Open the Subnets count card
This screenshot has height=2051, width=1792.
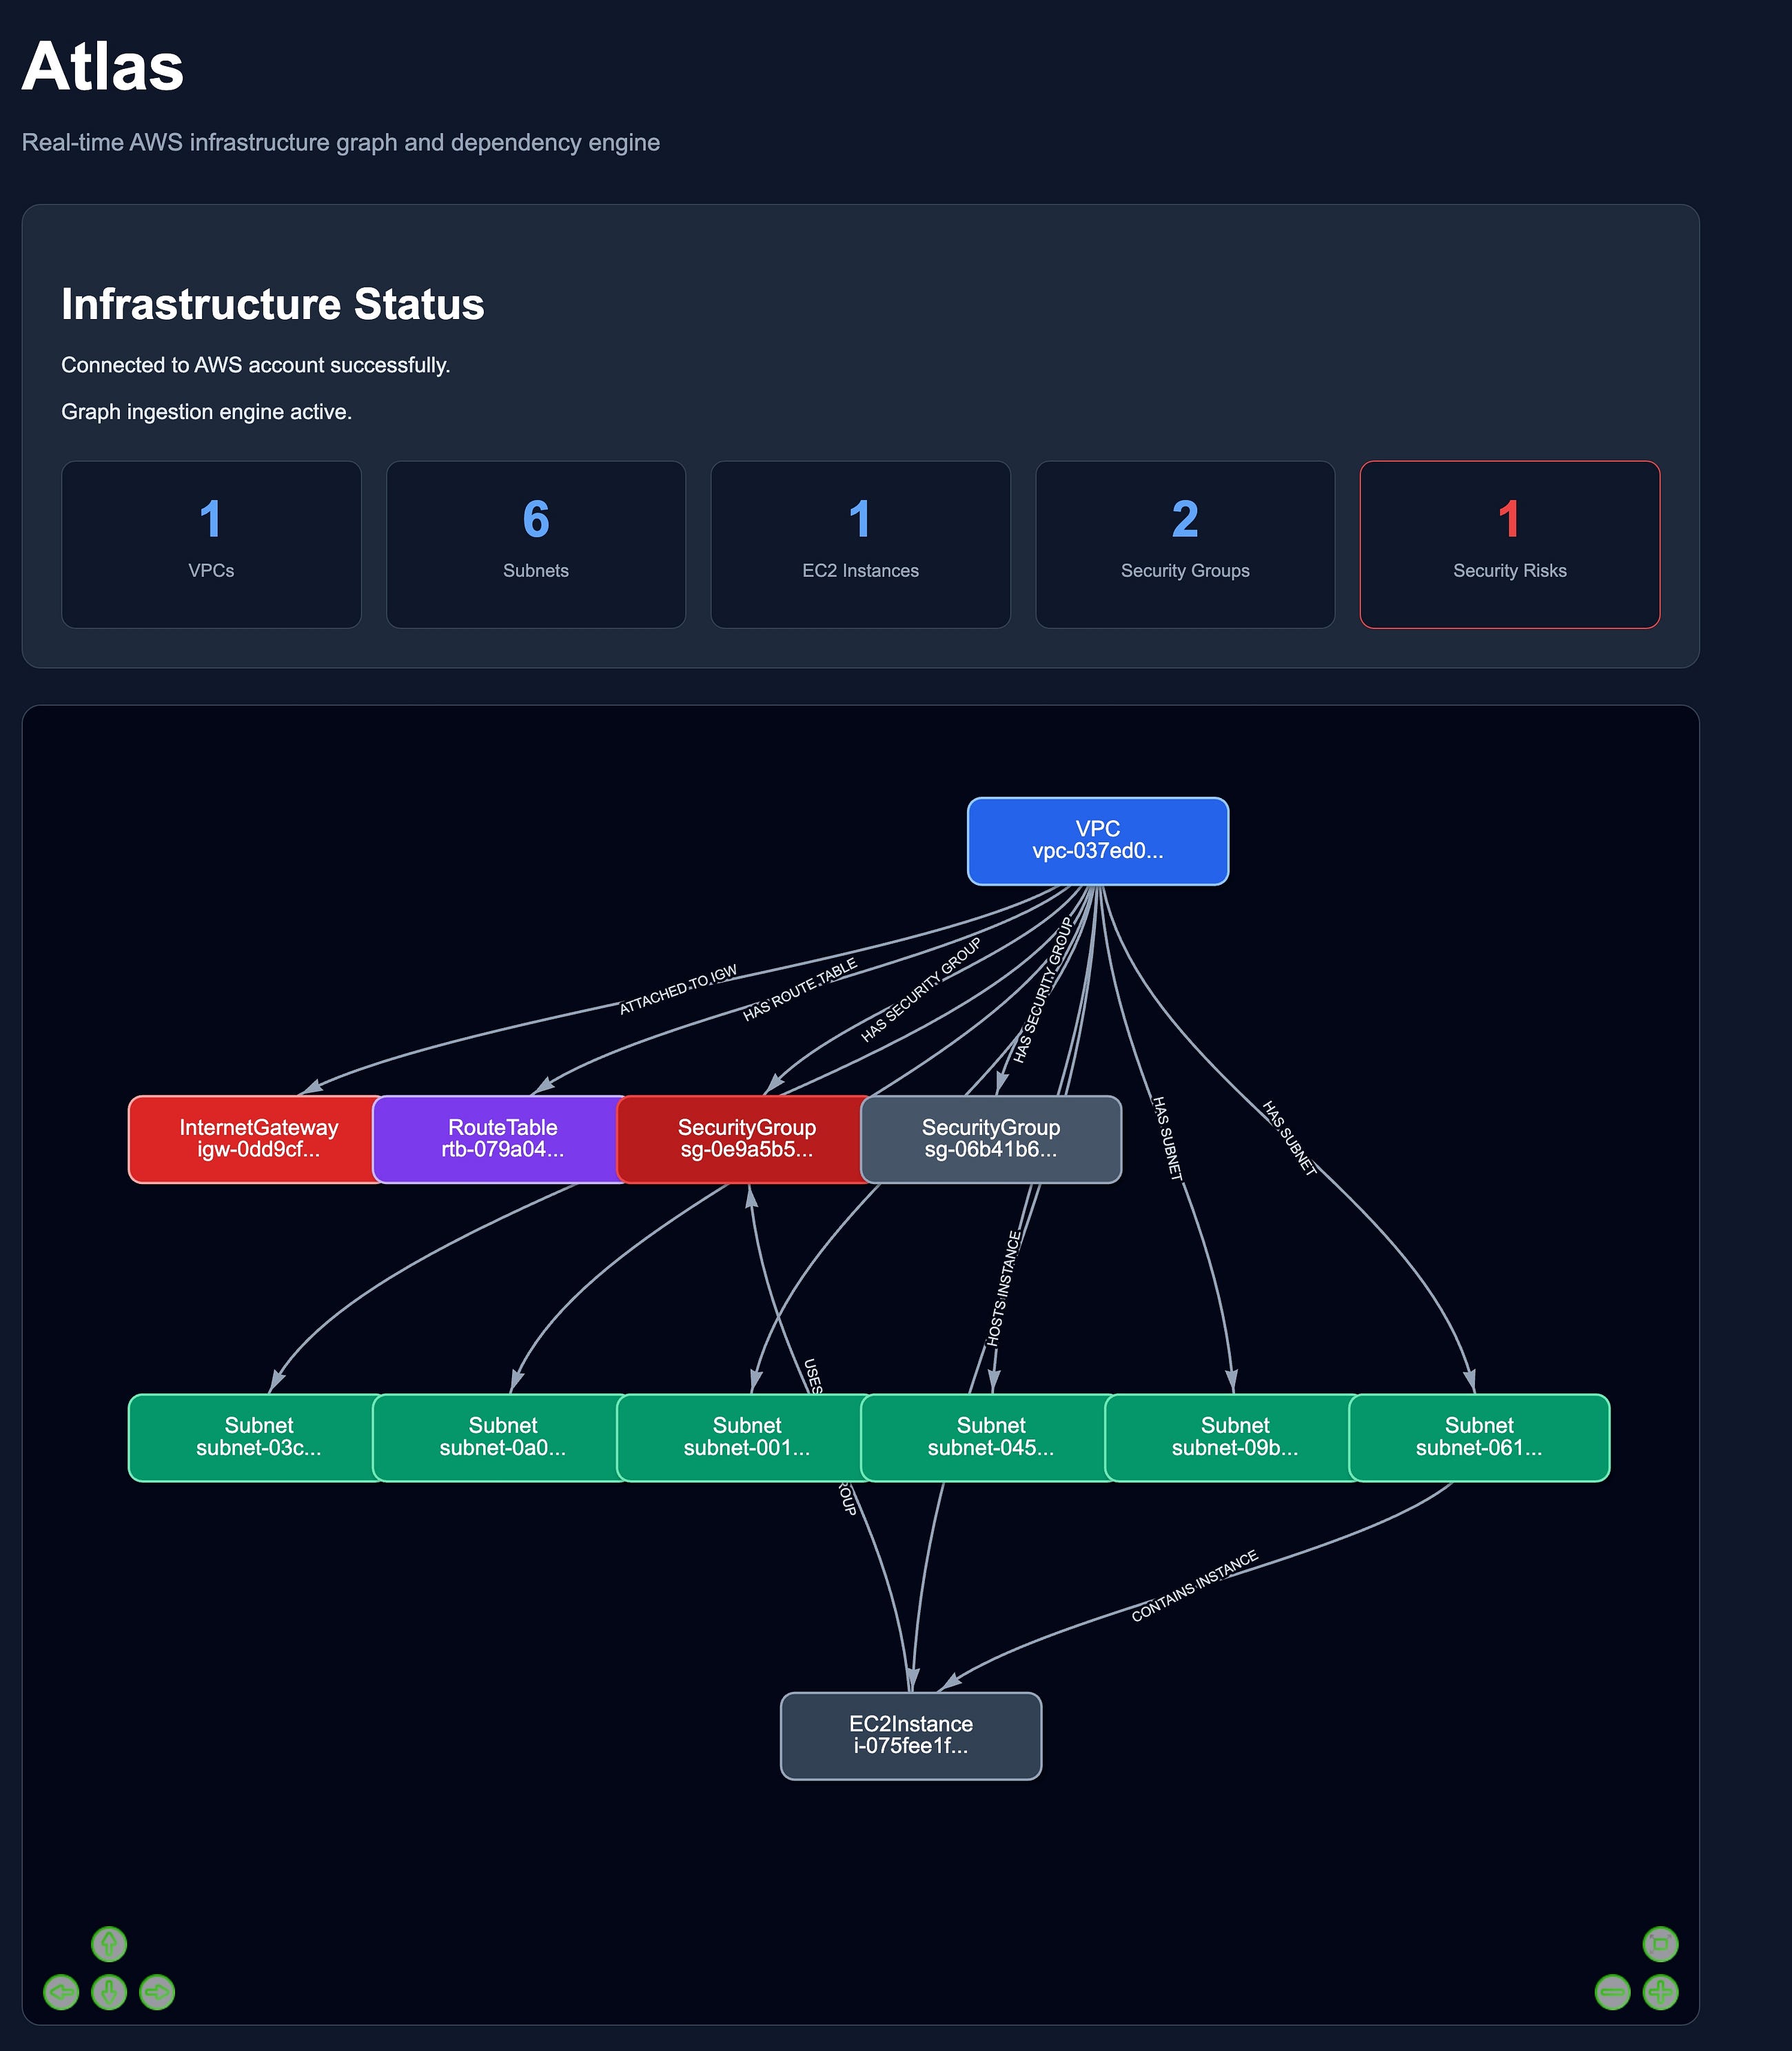coord(536,544)
